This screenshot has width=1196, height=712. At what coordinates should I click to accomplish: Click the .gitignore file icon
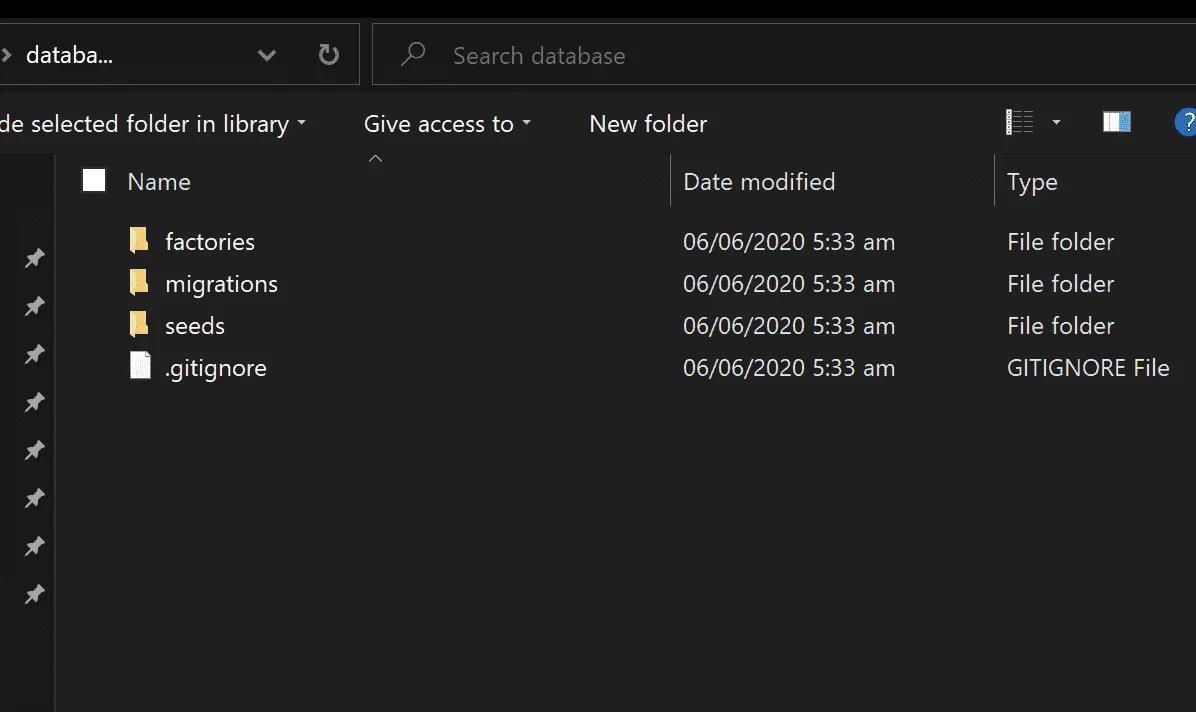[x=140, y=366]
